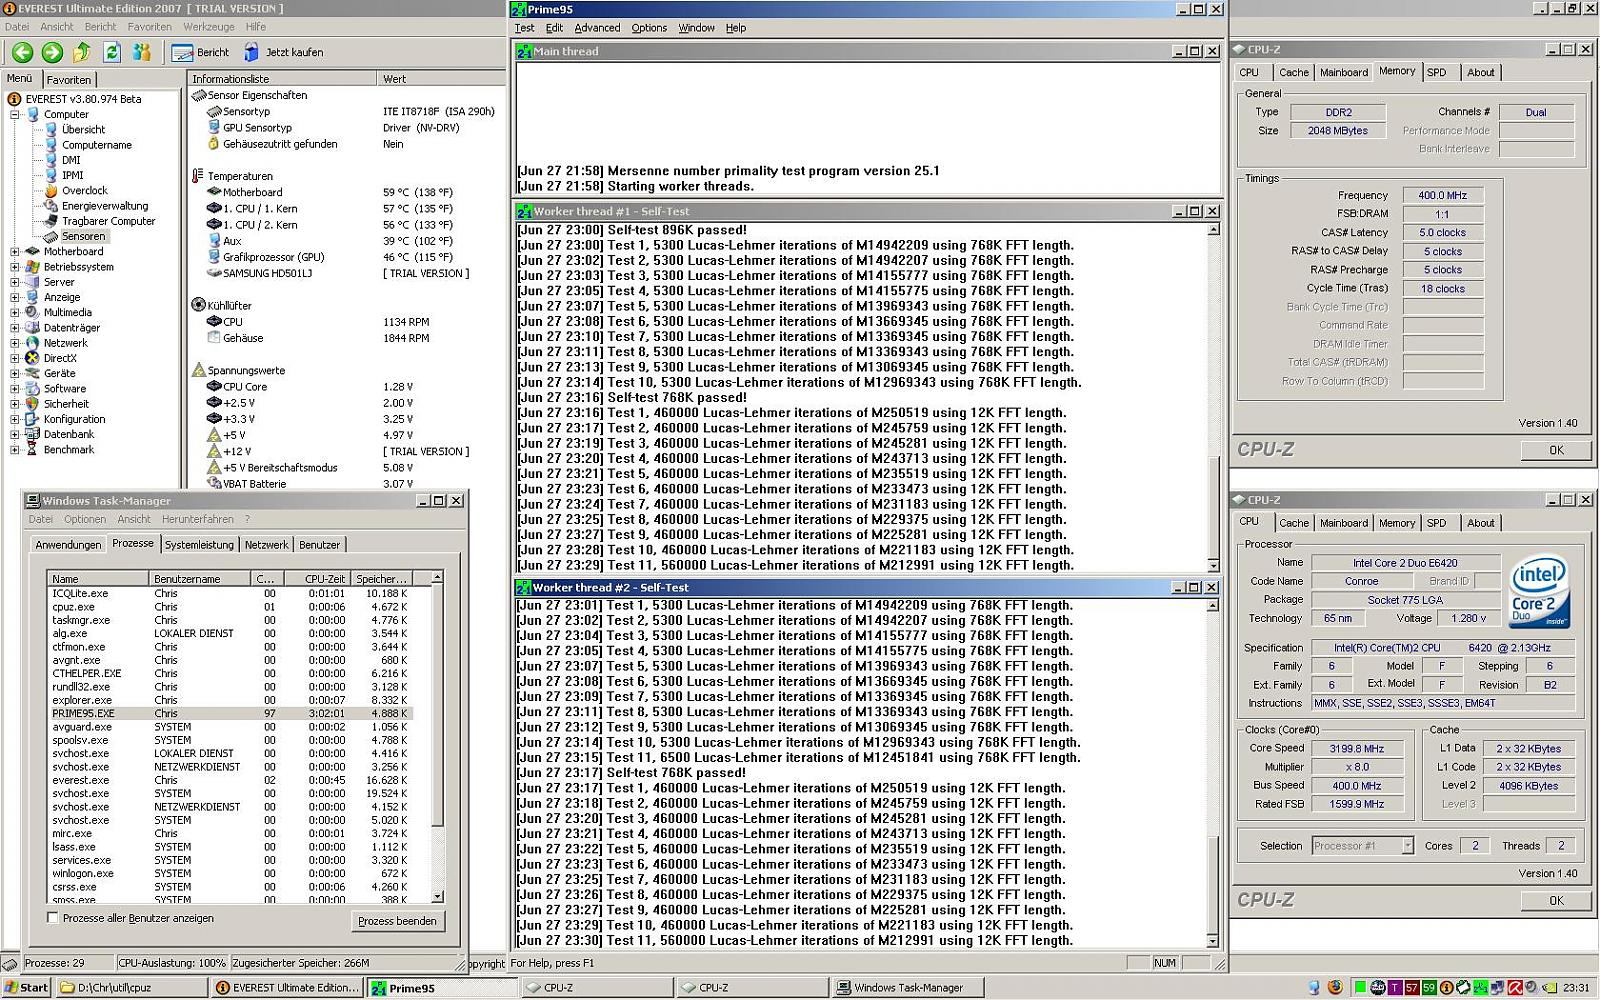Click the folder Up icon in EVEREST toolbar
This screenshot has width=1600, height=1000.
click(x=82, y=52)
